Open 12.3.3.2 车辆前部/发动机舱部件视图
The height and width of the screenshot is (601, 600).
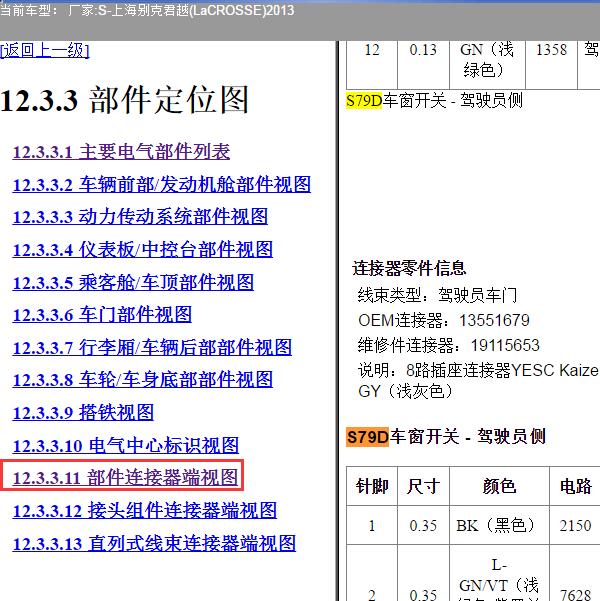pos(162,184)
